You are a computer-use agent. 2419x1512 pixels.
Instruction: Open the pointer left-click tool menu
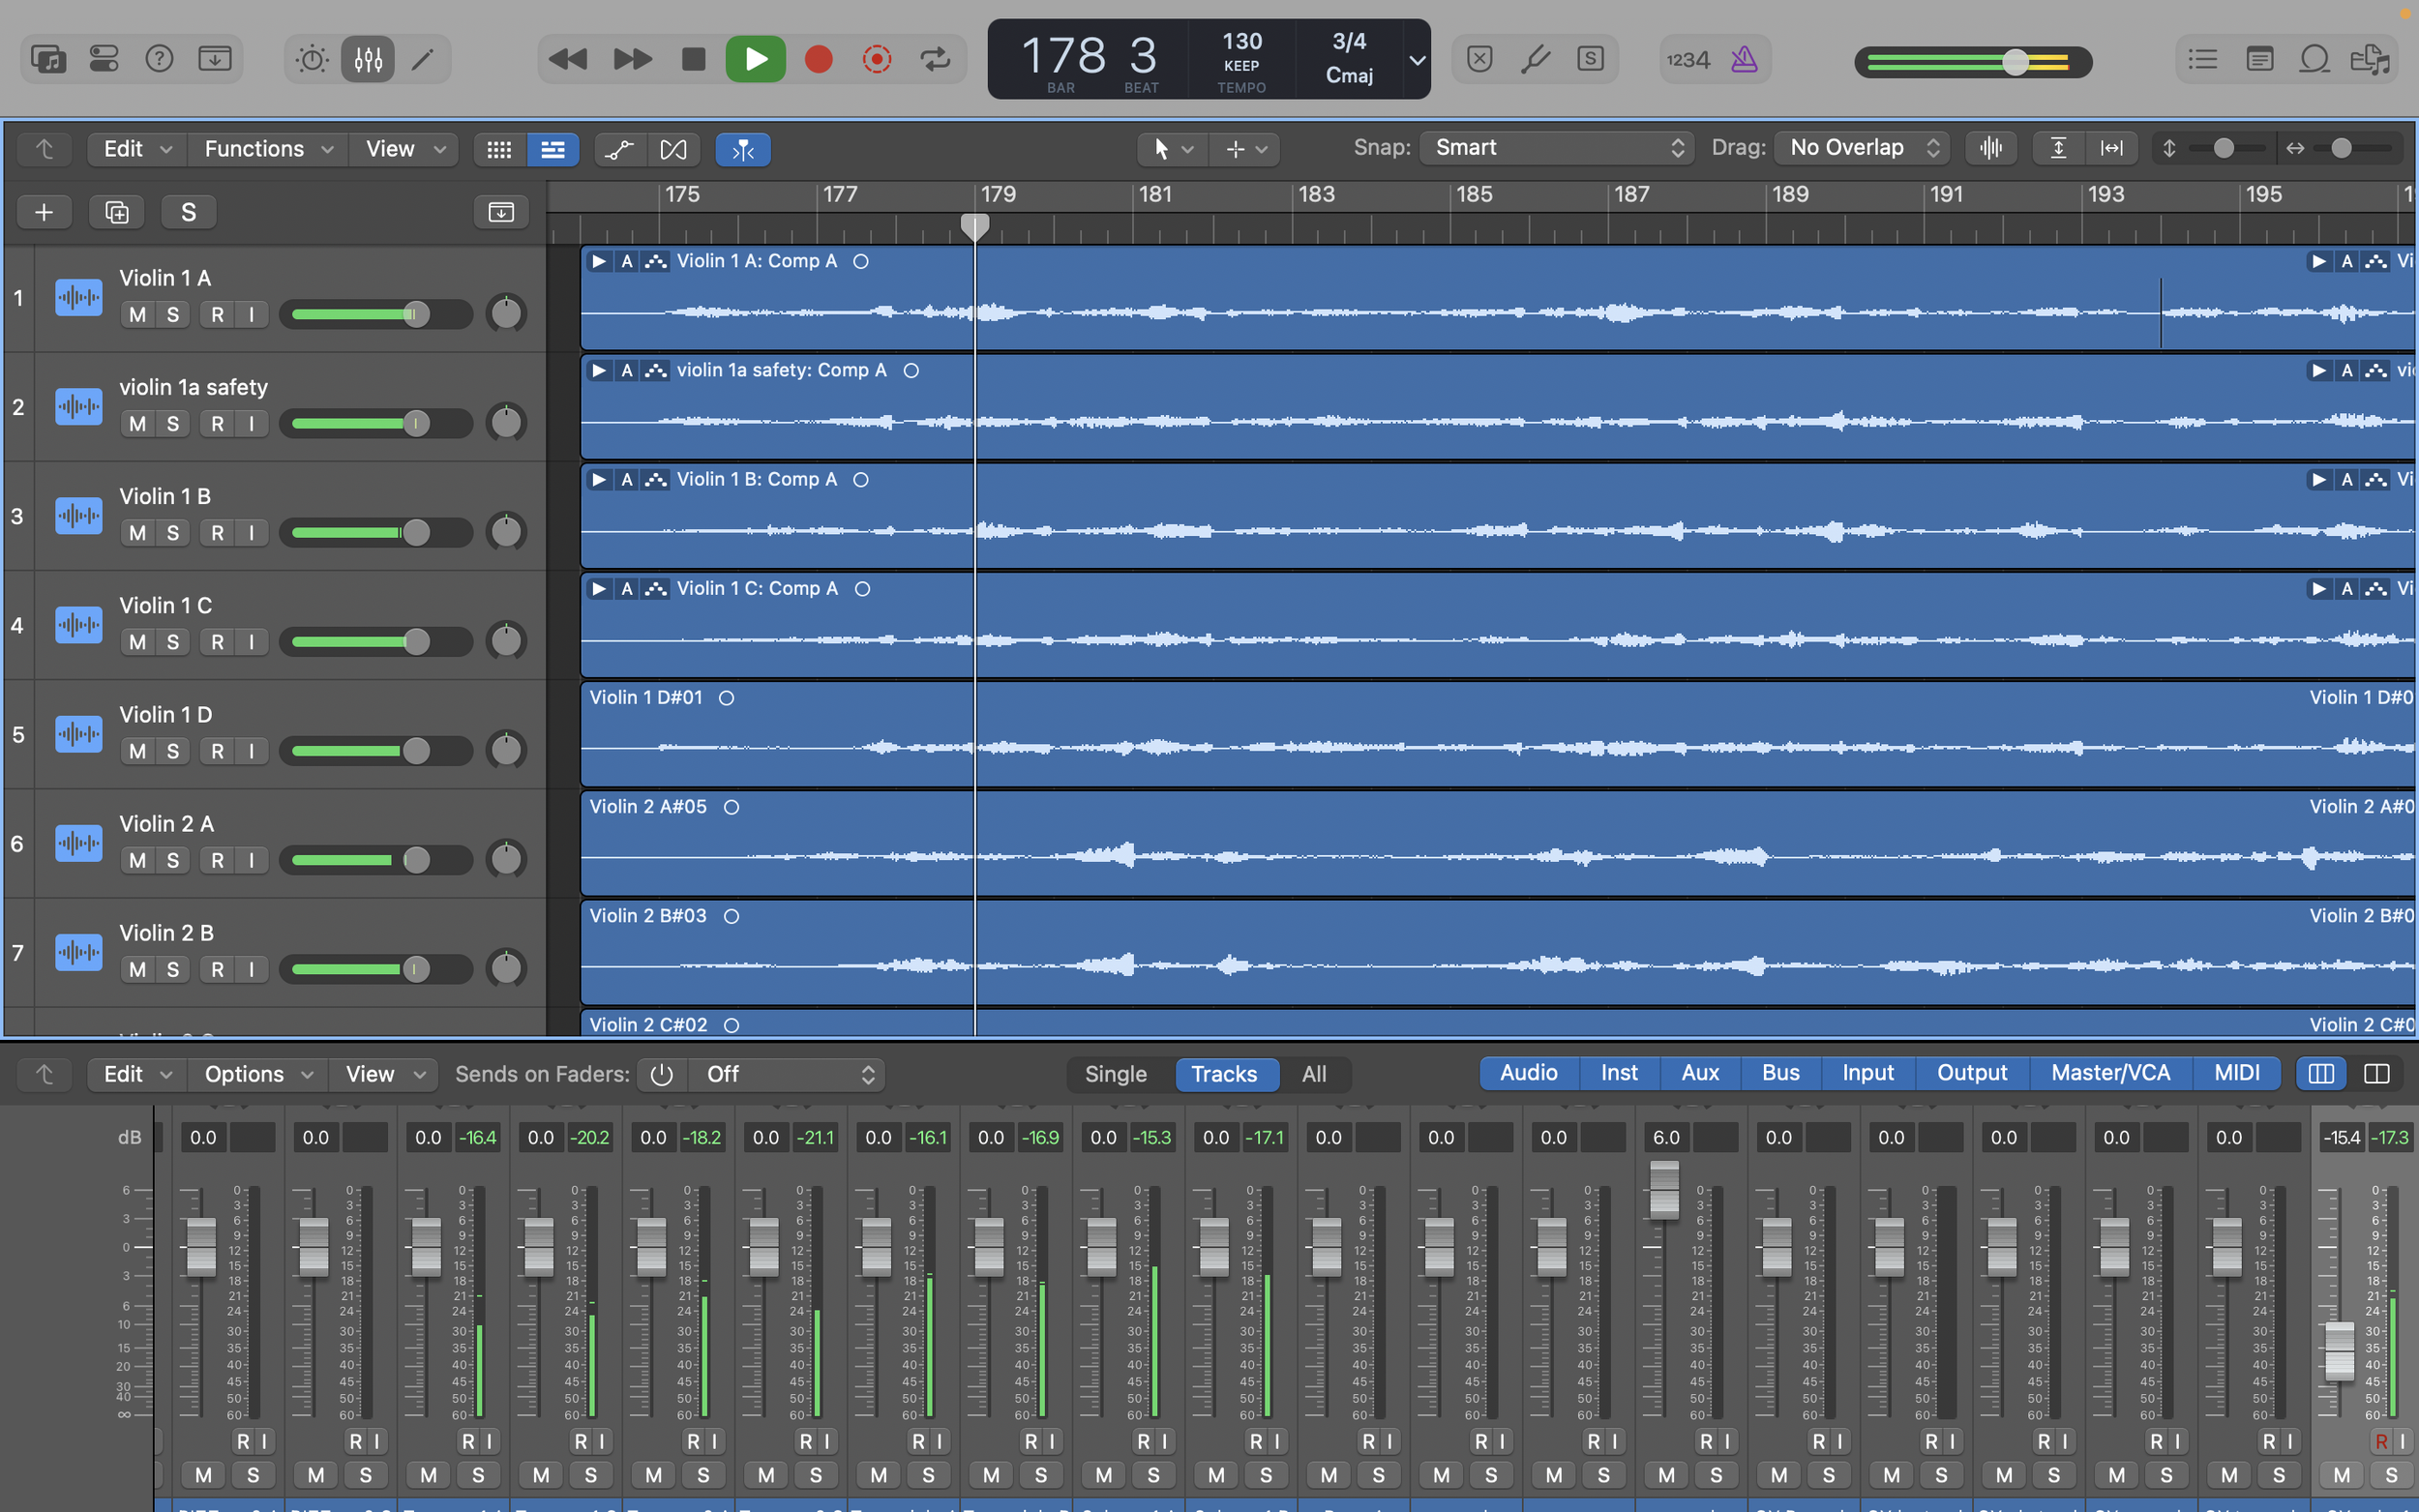click(x=1172, y=149)
